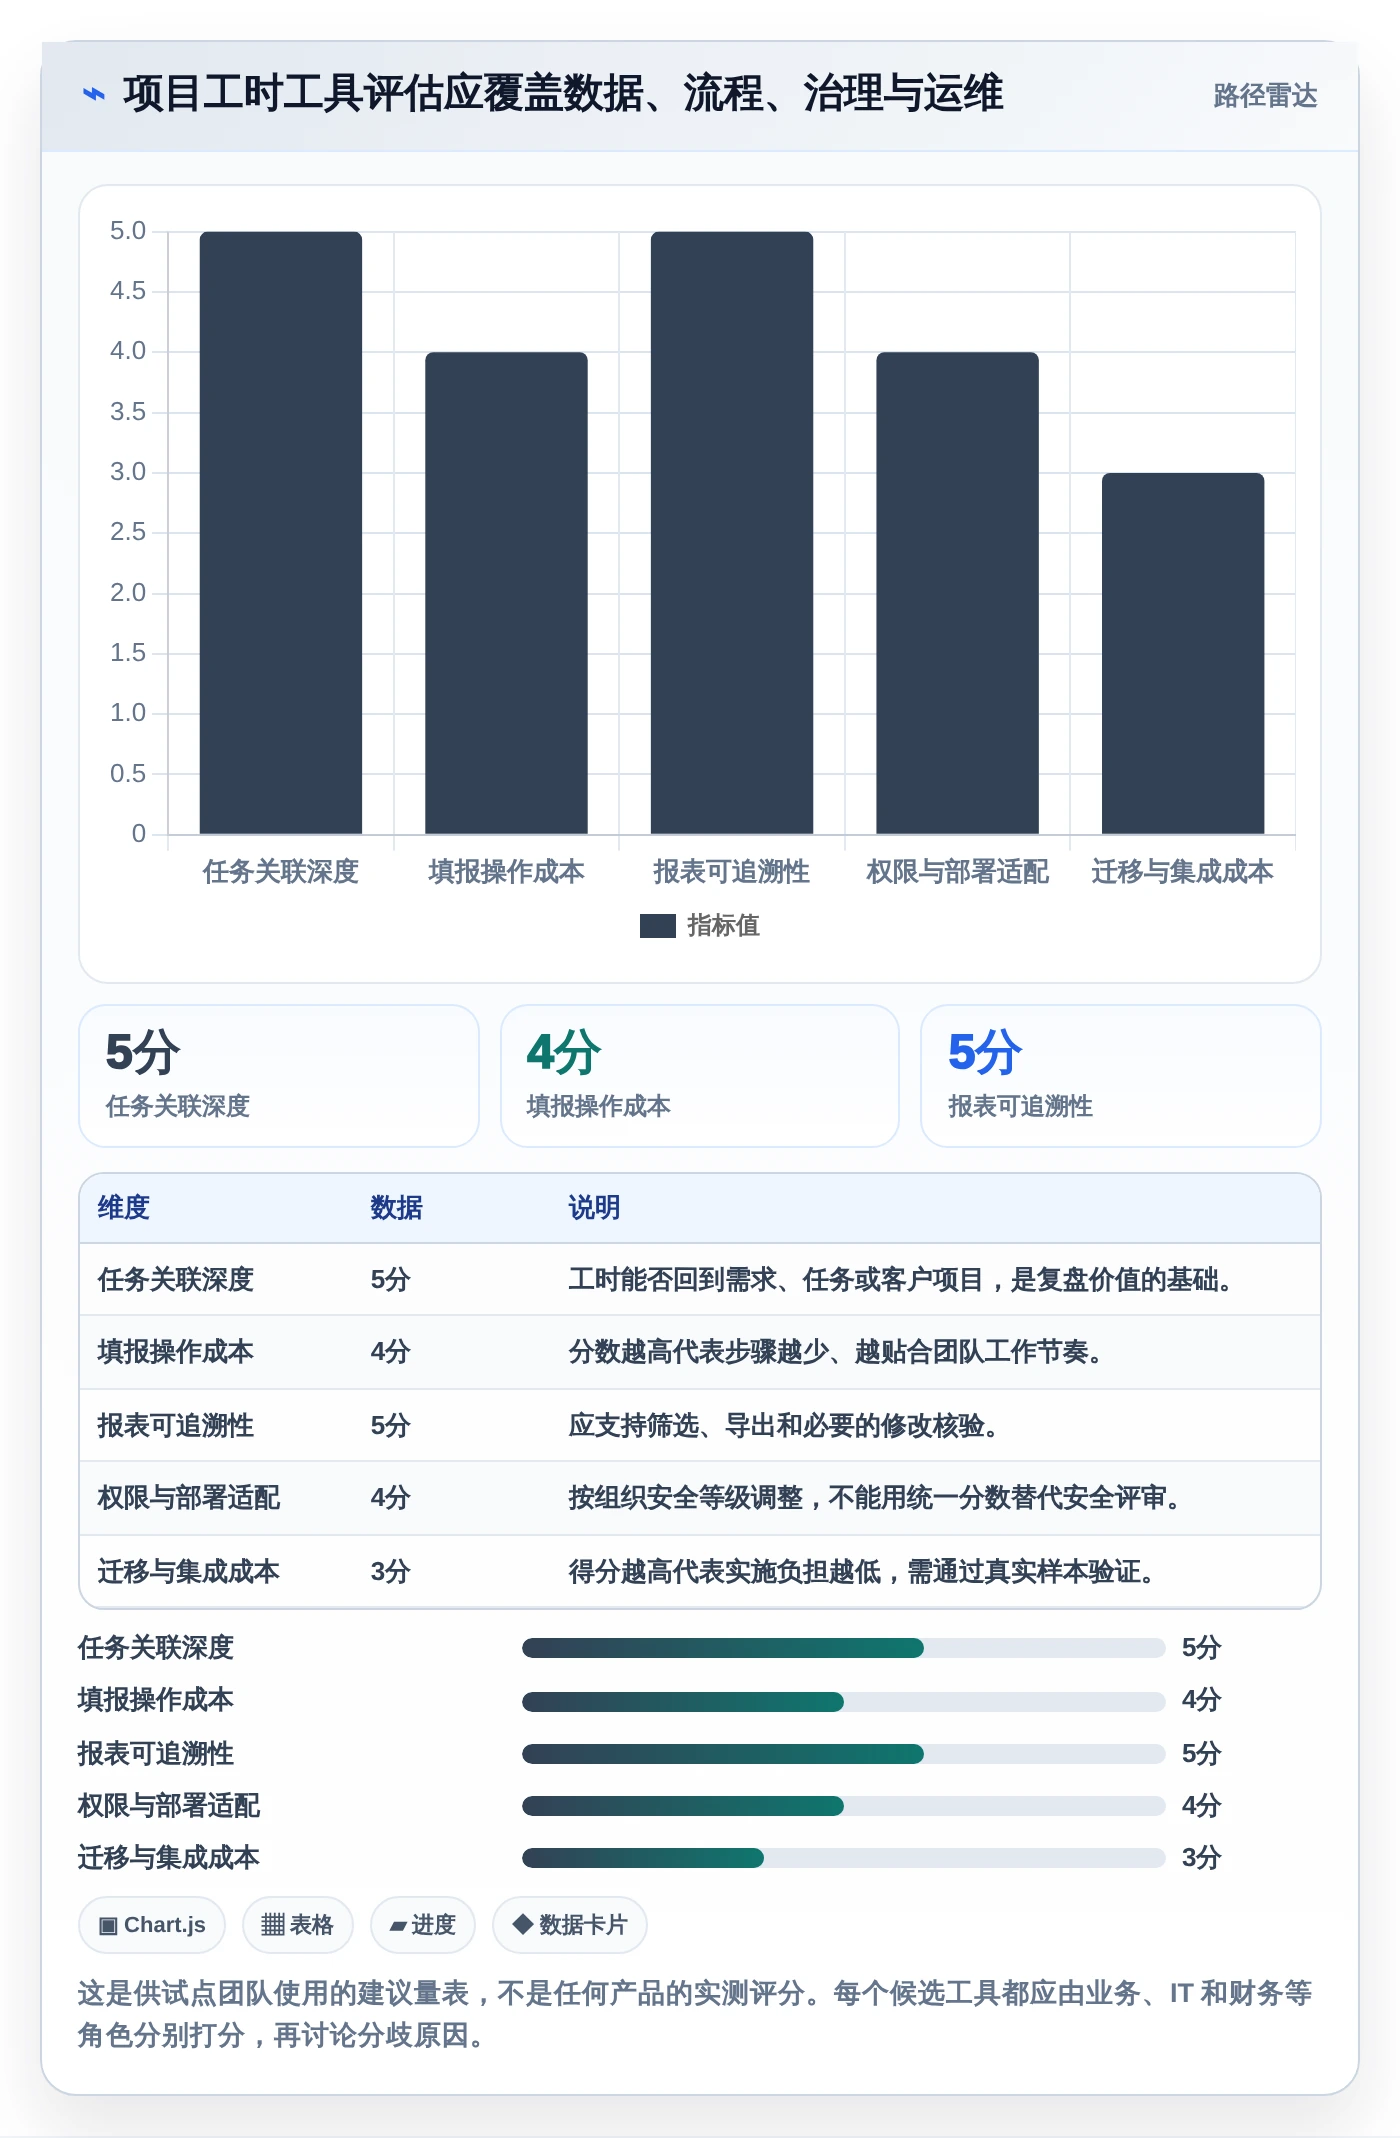Click the description 应支持筛选、导出
1400x2138 pixels.
[783, 1426]
